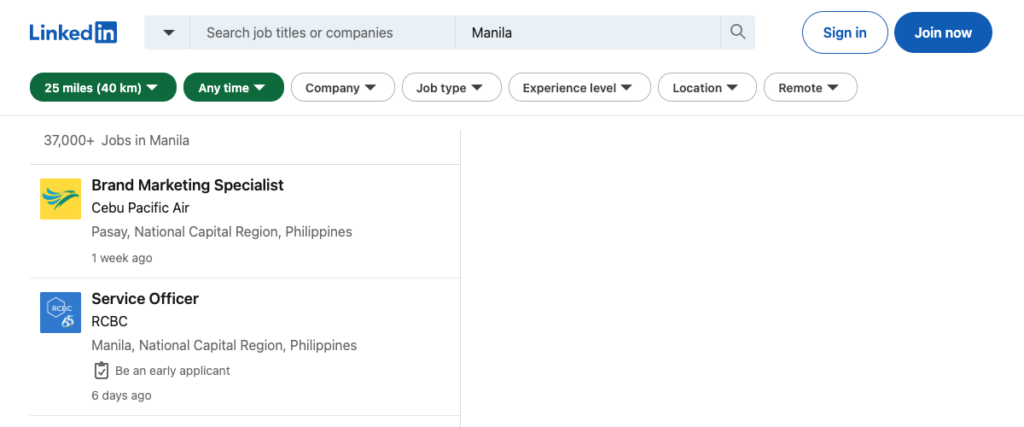Viewport: 1024px width, 427px height.
Task: Click the Sign in button
Action: pyautogui.click(x=844, y=33)
